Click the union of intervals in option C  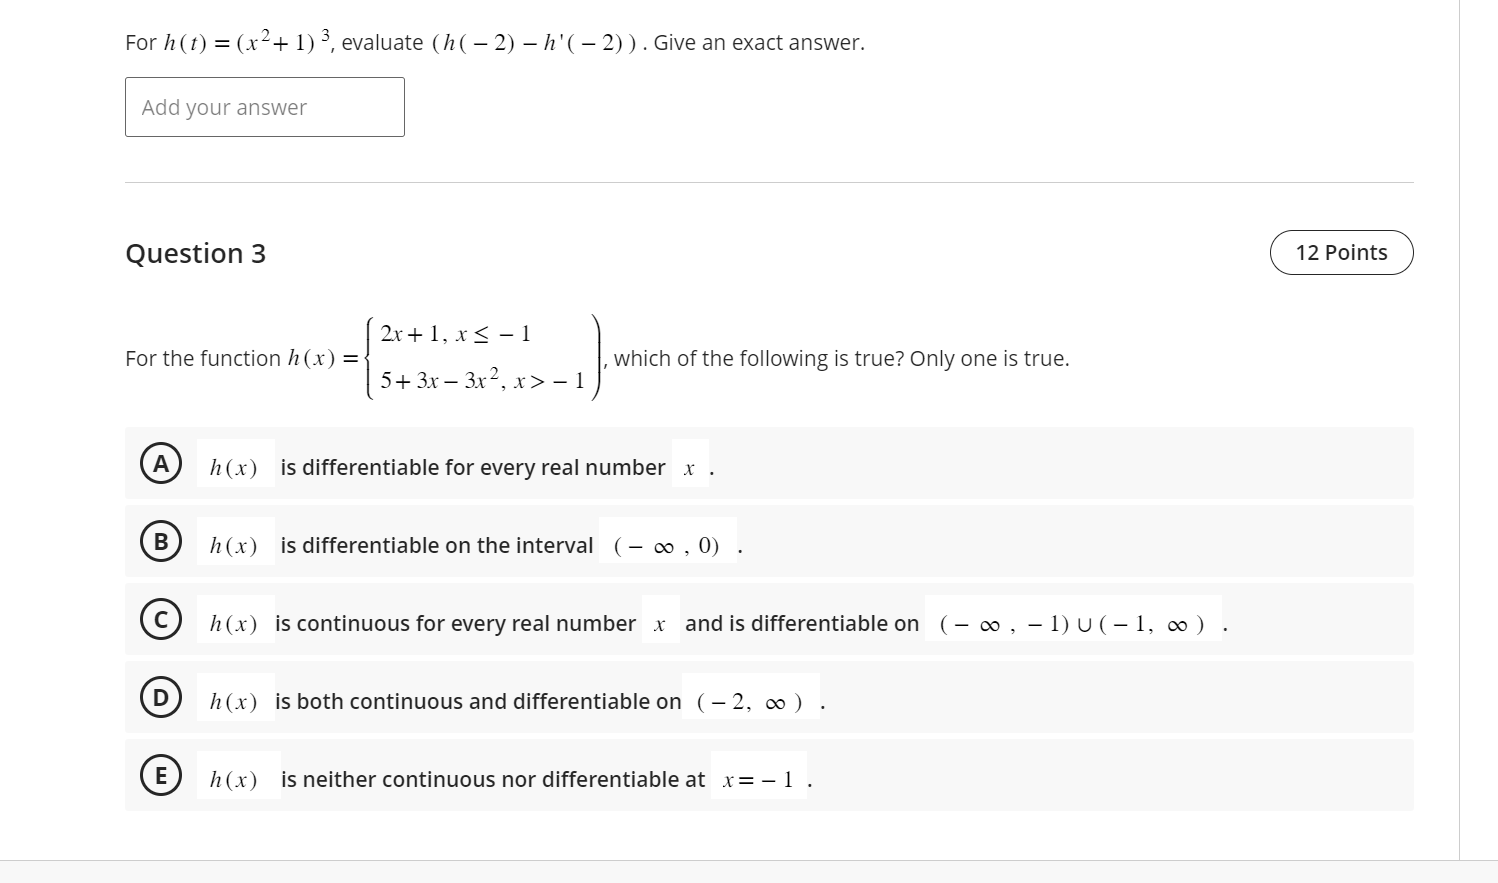[1071, 623]
